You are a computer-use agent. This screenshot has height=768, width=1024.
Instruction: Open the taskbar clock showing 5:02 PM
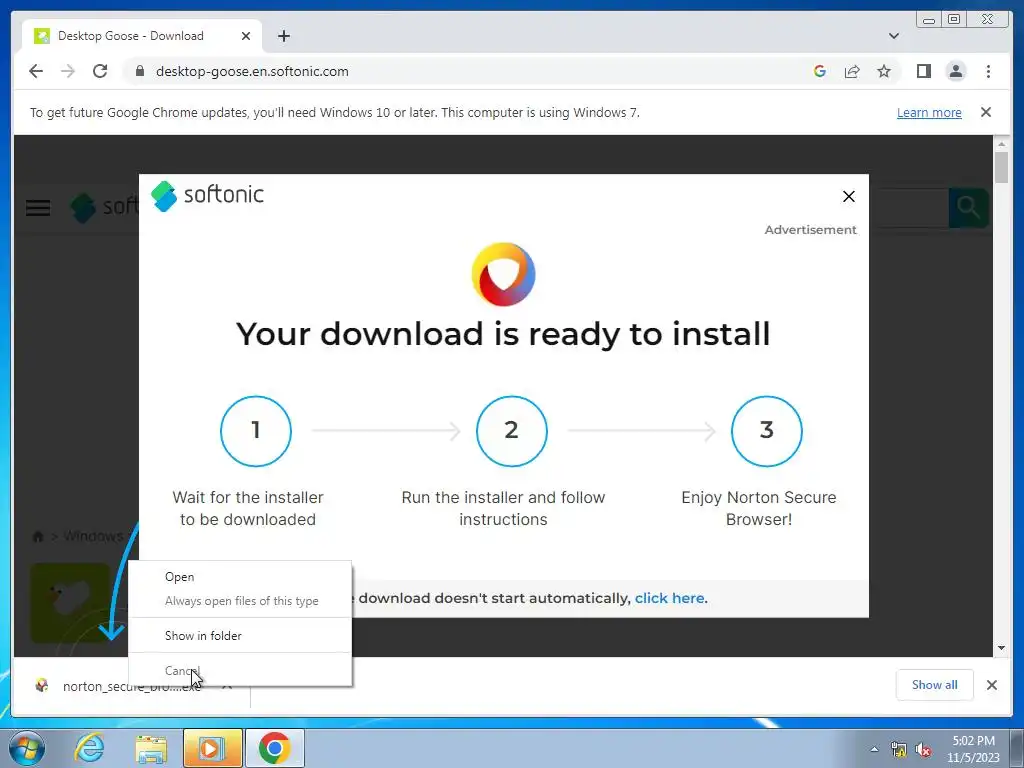click(973, 749)
